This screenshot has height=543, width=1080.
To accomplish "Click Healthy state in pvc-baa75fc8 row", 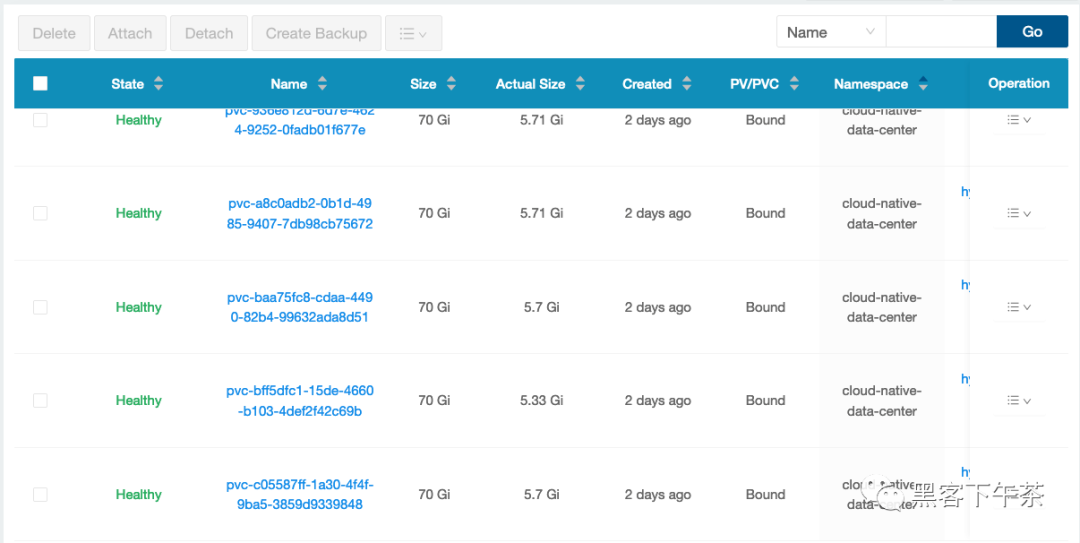I will coord(138,307).
